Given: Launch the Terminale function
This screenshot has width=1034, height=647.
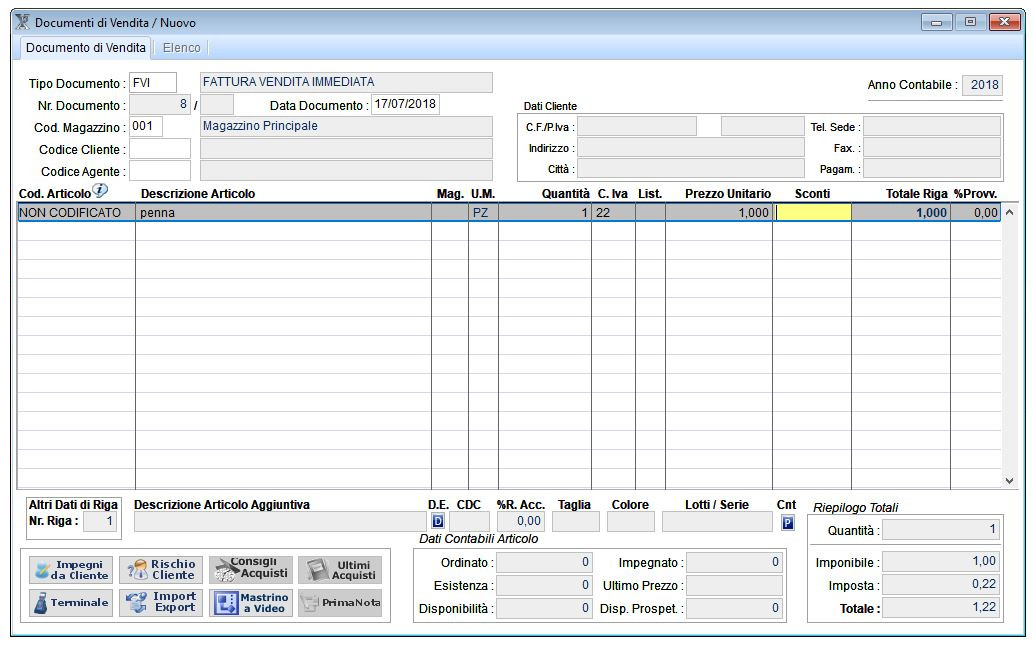Looking at the screenshot, I should (71, 603).
